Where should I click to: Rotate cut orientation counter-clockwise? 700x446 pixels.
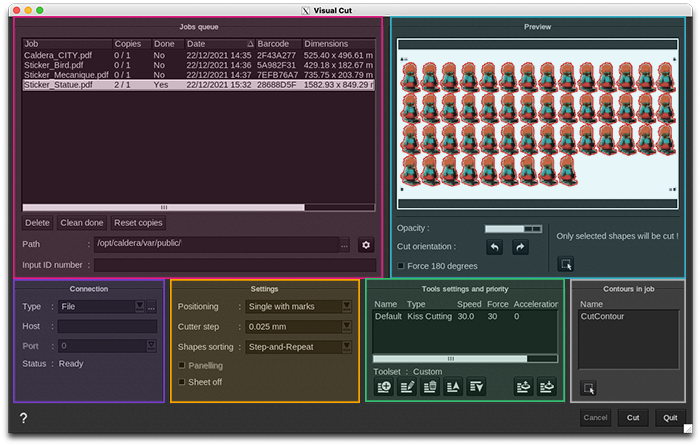point(495,246)
